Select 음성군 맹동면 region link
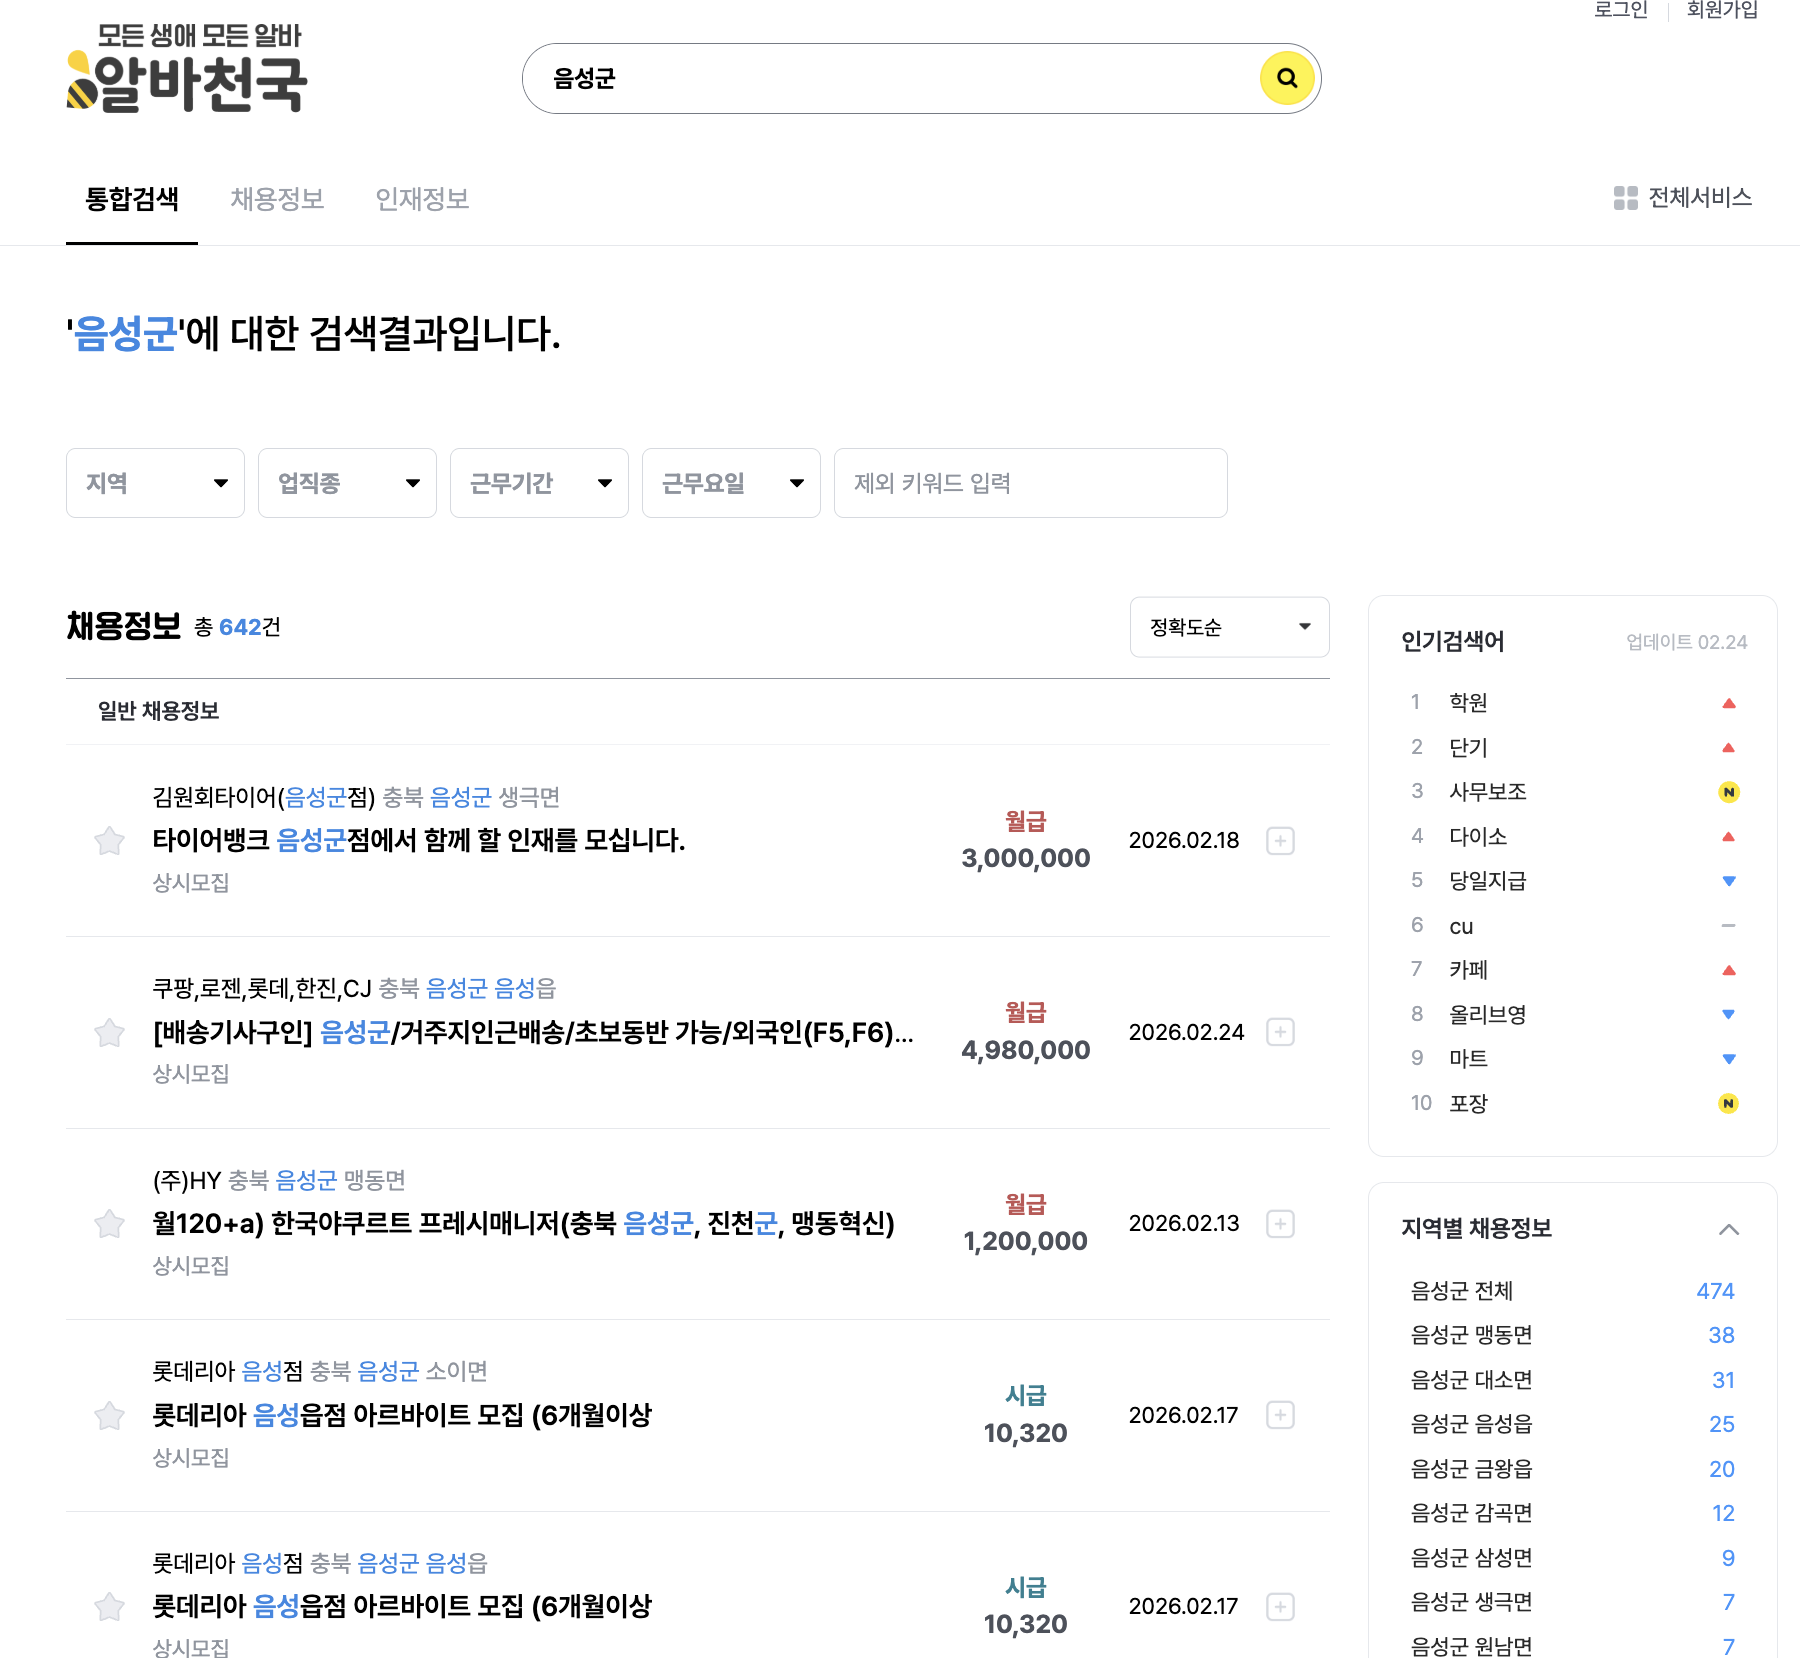The height and width of the screenshot is (1658, 1800). point(1471,1335)
